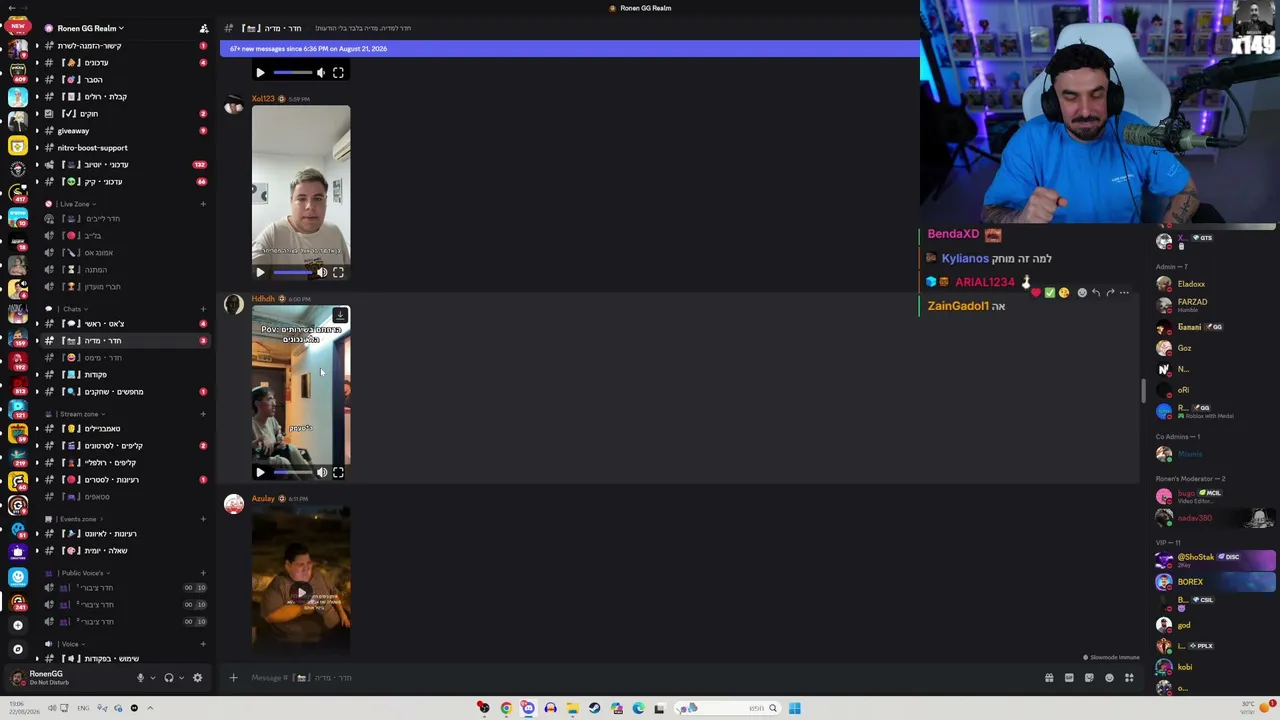Image resolution: width=1280 pixels, height=720 pixels.
Task: Mute the audio on Xol123's video
Action: tap(321, 272)
